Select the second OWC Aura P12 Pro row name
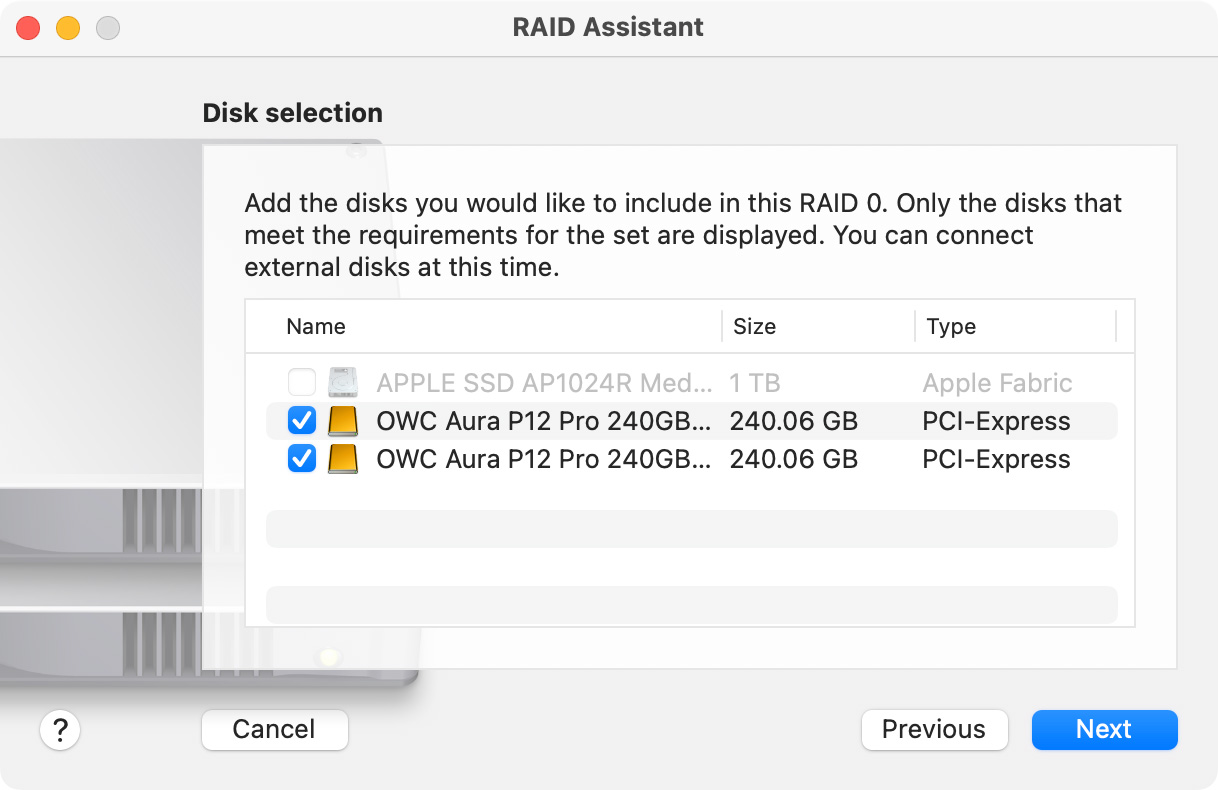The image size is (1218, 790). coord(544,459)
